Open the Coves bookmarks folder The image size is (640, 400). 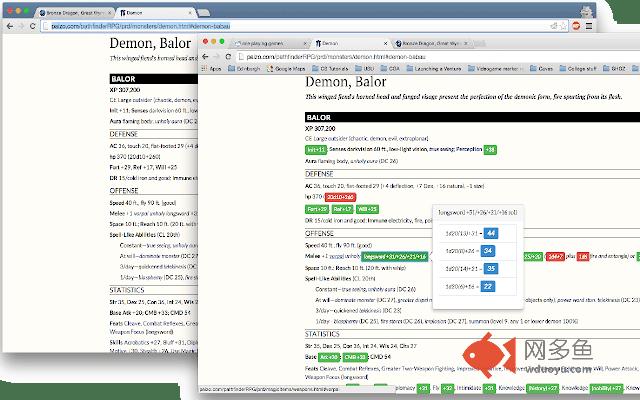click(541, 69)
